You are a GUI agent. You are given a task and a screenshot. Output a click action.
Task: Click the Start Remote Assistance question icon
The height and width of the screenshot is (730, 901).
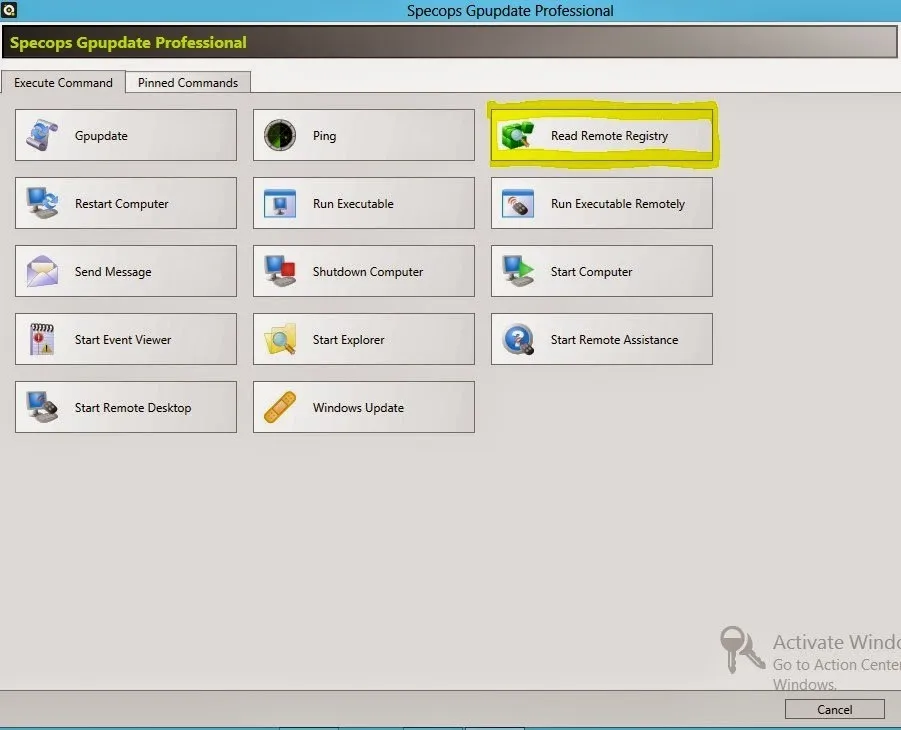(x=518, y=339)
